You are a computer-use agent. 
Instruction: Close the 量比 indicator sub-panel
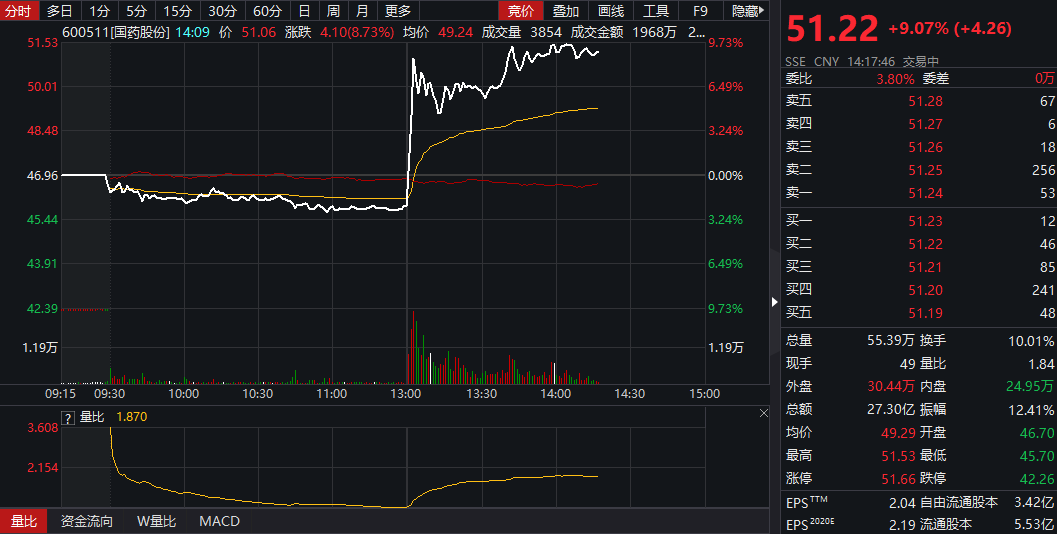point(763,413)
